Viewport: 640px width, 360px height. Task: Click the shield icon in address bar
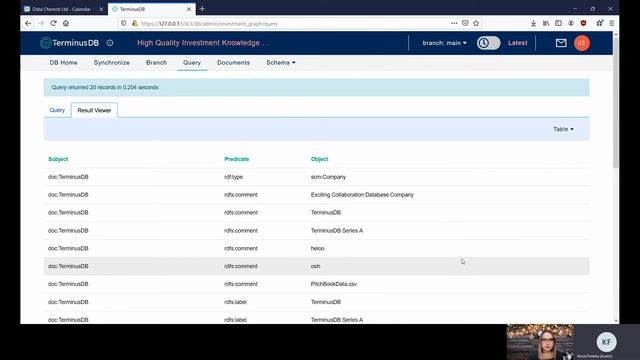point(124,23)
